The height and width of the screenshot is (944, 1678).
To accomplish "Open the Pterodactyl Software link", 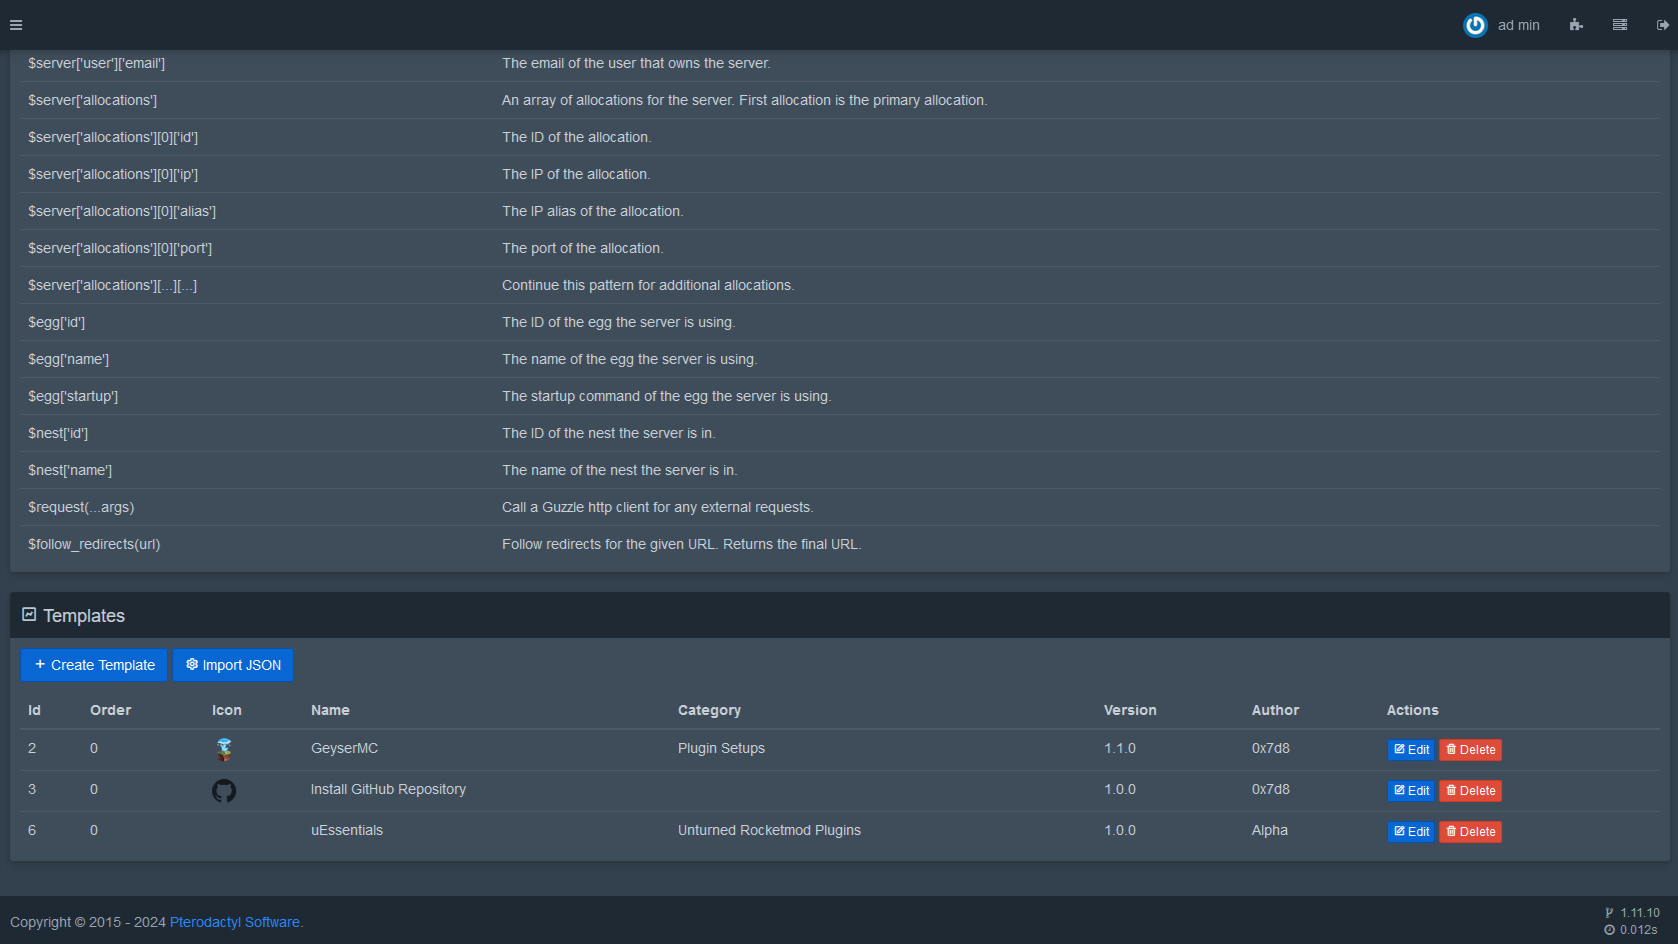I will 235,922.
